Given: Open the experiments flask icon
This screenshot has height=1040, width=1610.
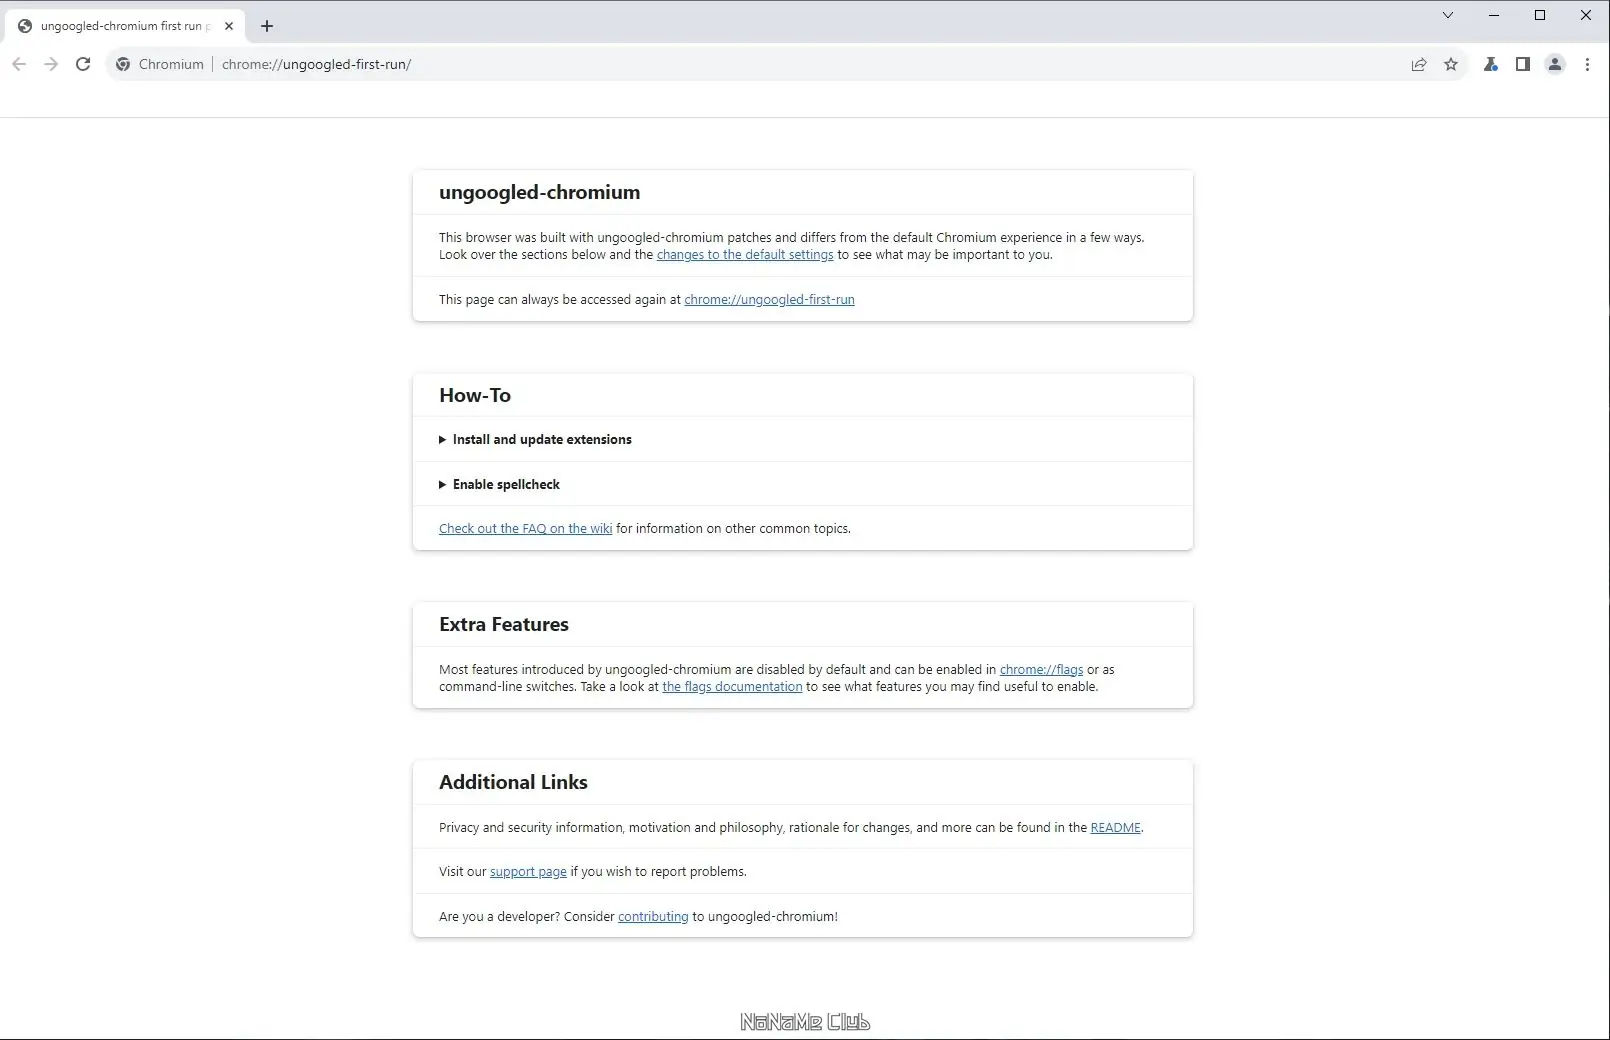Looking at the screenshot, I should coord(1490,64).
